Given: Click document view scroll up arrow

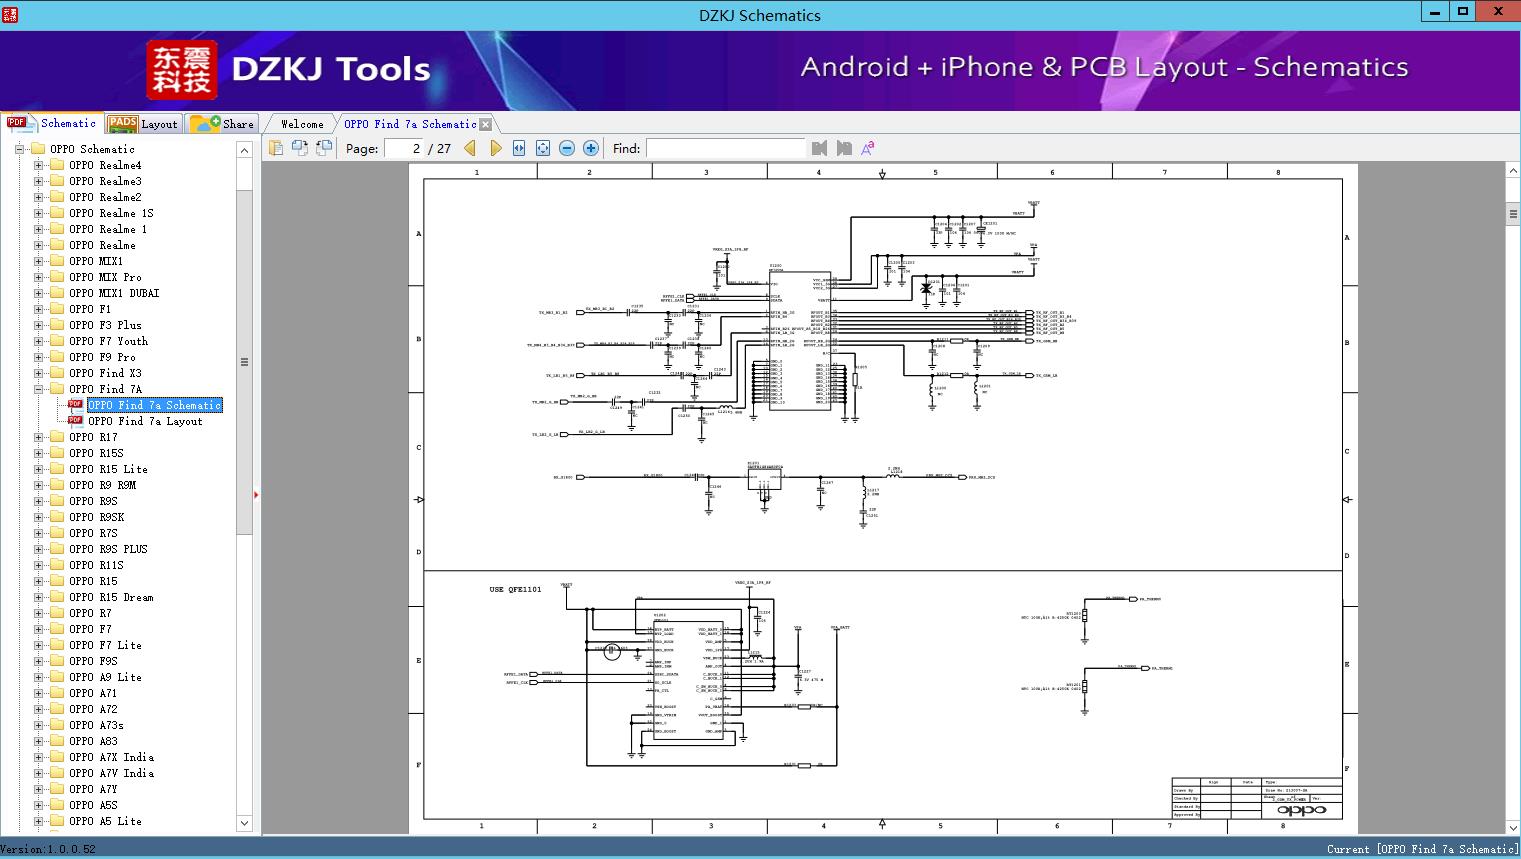Looking at the screenshot, I should [x=1512, y=172].
